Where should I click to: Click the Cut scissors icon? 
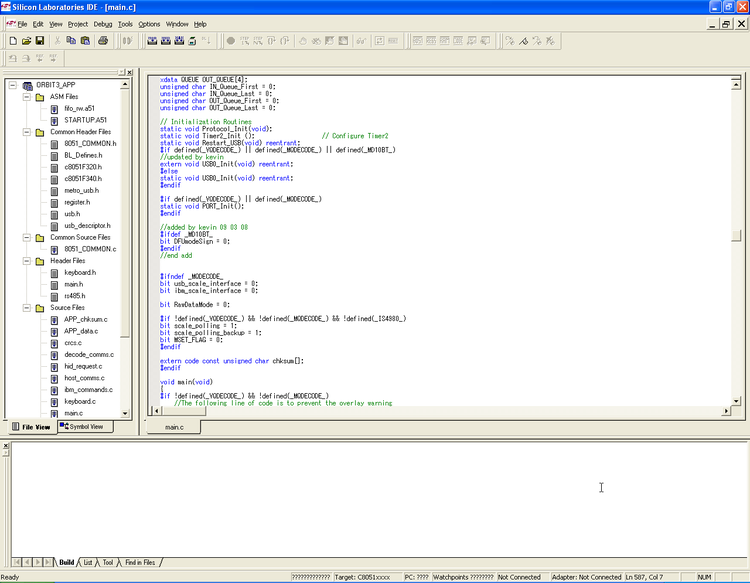58,41
